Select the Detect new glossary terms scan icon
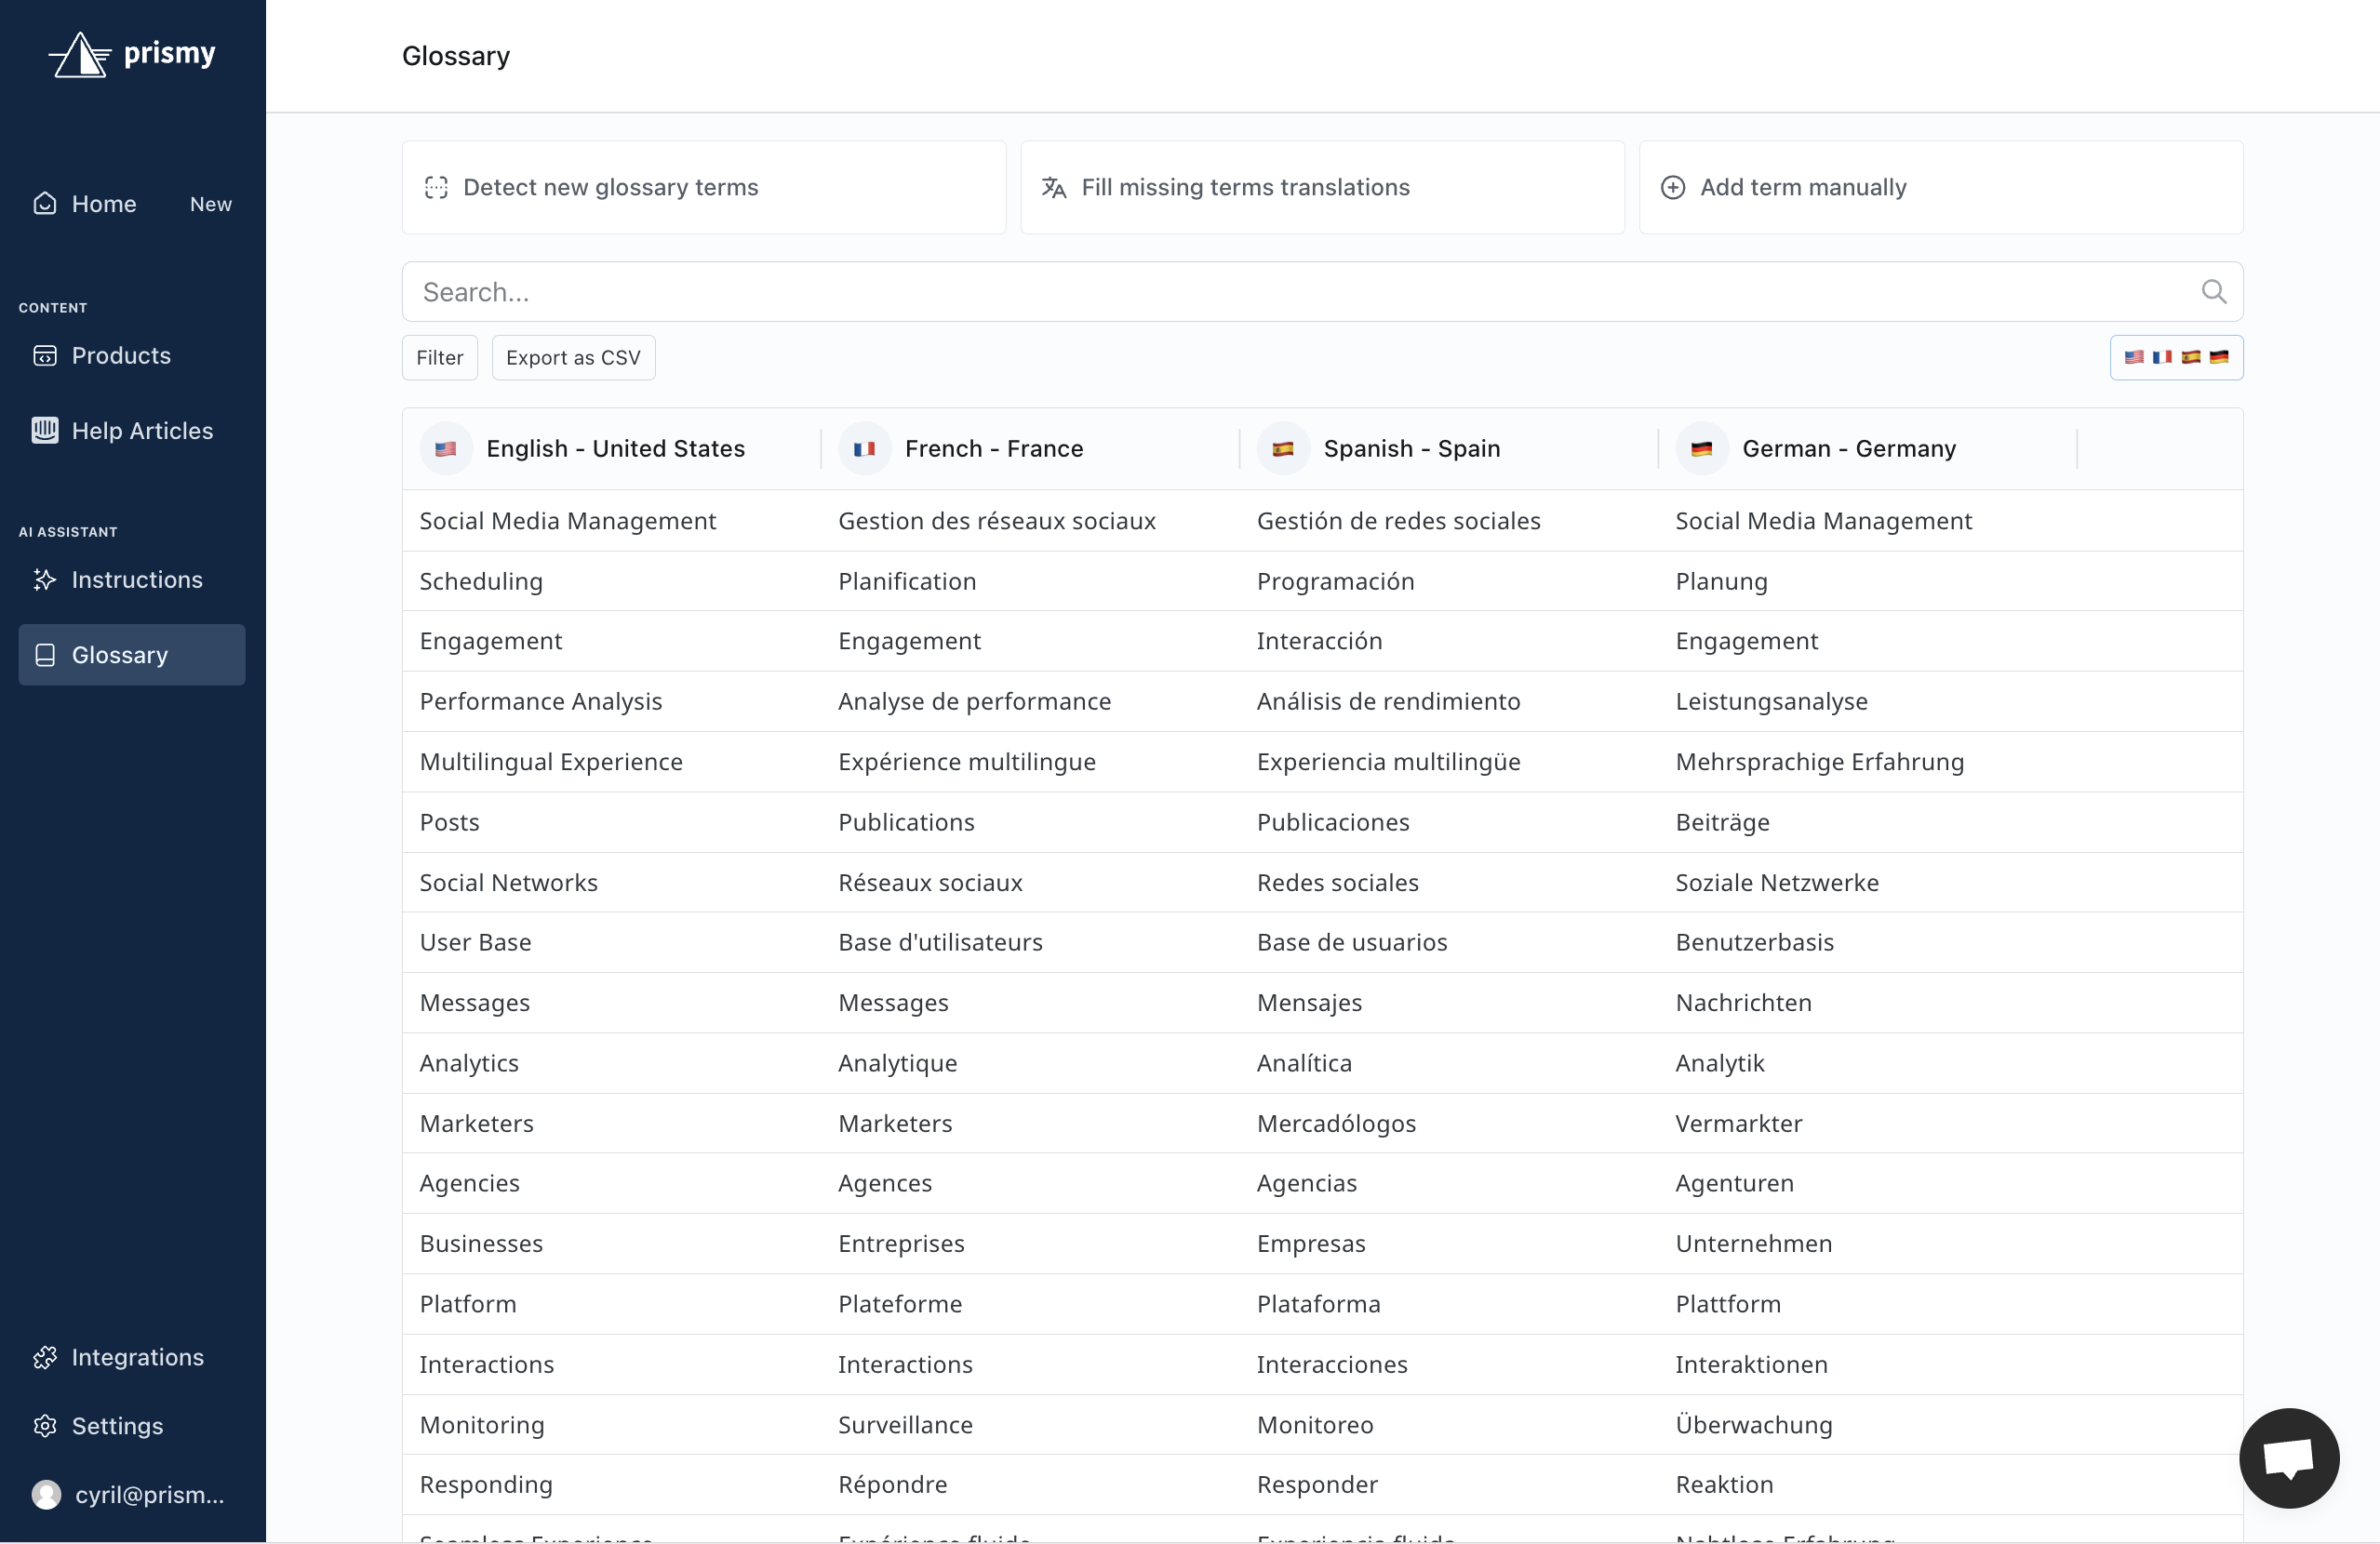Viewport: 2380px width, 1544px height. [435, 188]
